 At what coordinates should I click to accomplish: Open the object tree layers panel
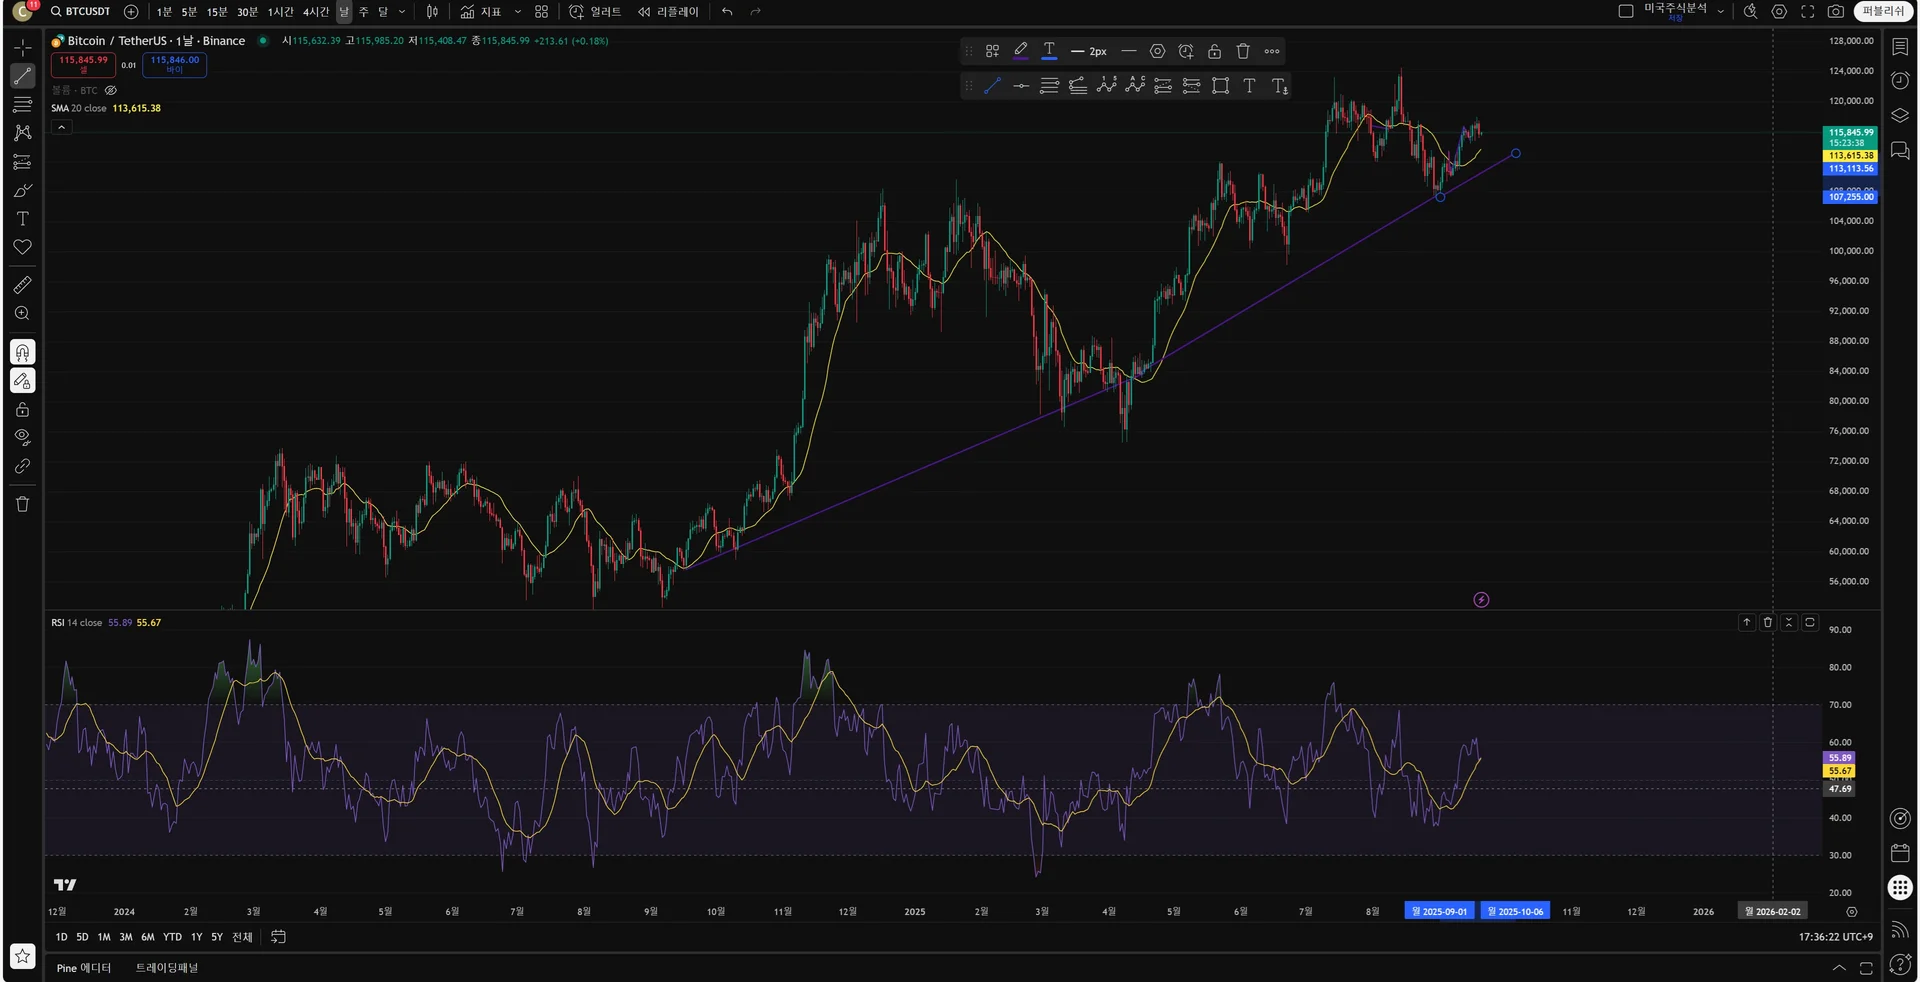point(1900,116)
